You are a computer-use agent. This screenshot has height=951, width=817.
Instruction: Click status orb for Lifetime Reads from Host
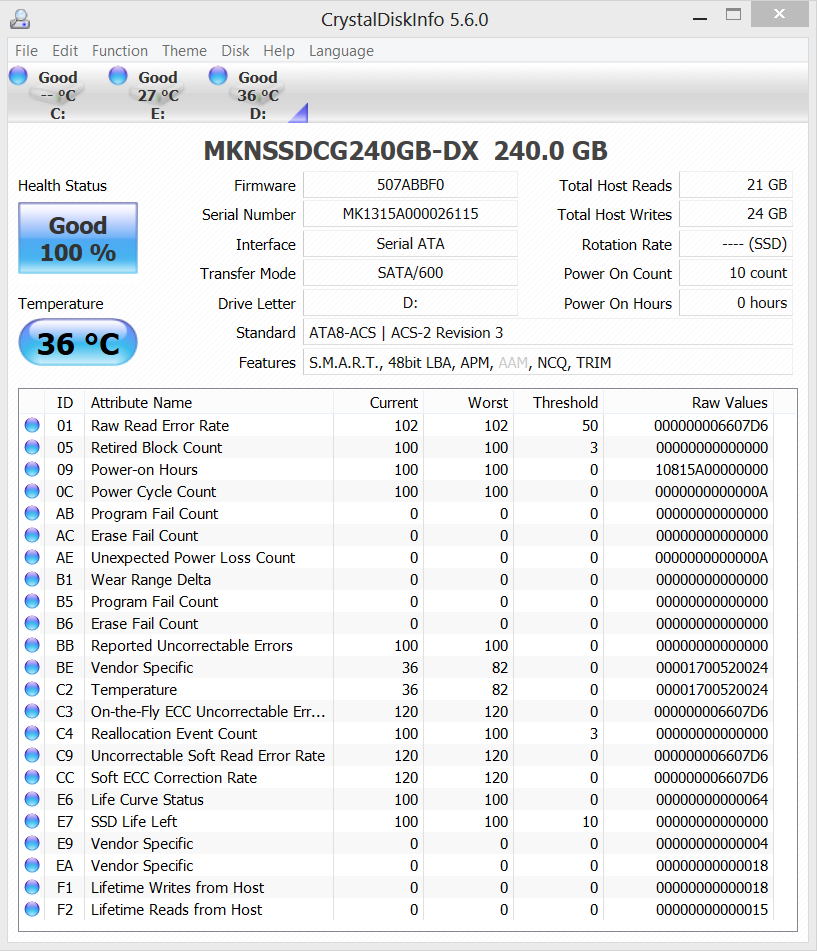coord(32,909)
